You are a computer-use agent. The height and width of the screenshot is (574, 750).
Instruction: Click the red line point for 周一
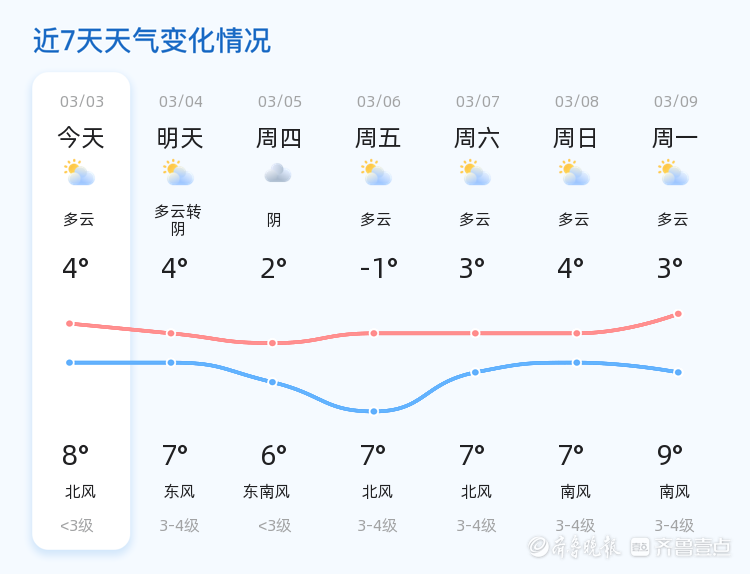[678, 314]
